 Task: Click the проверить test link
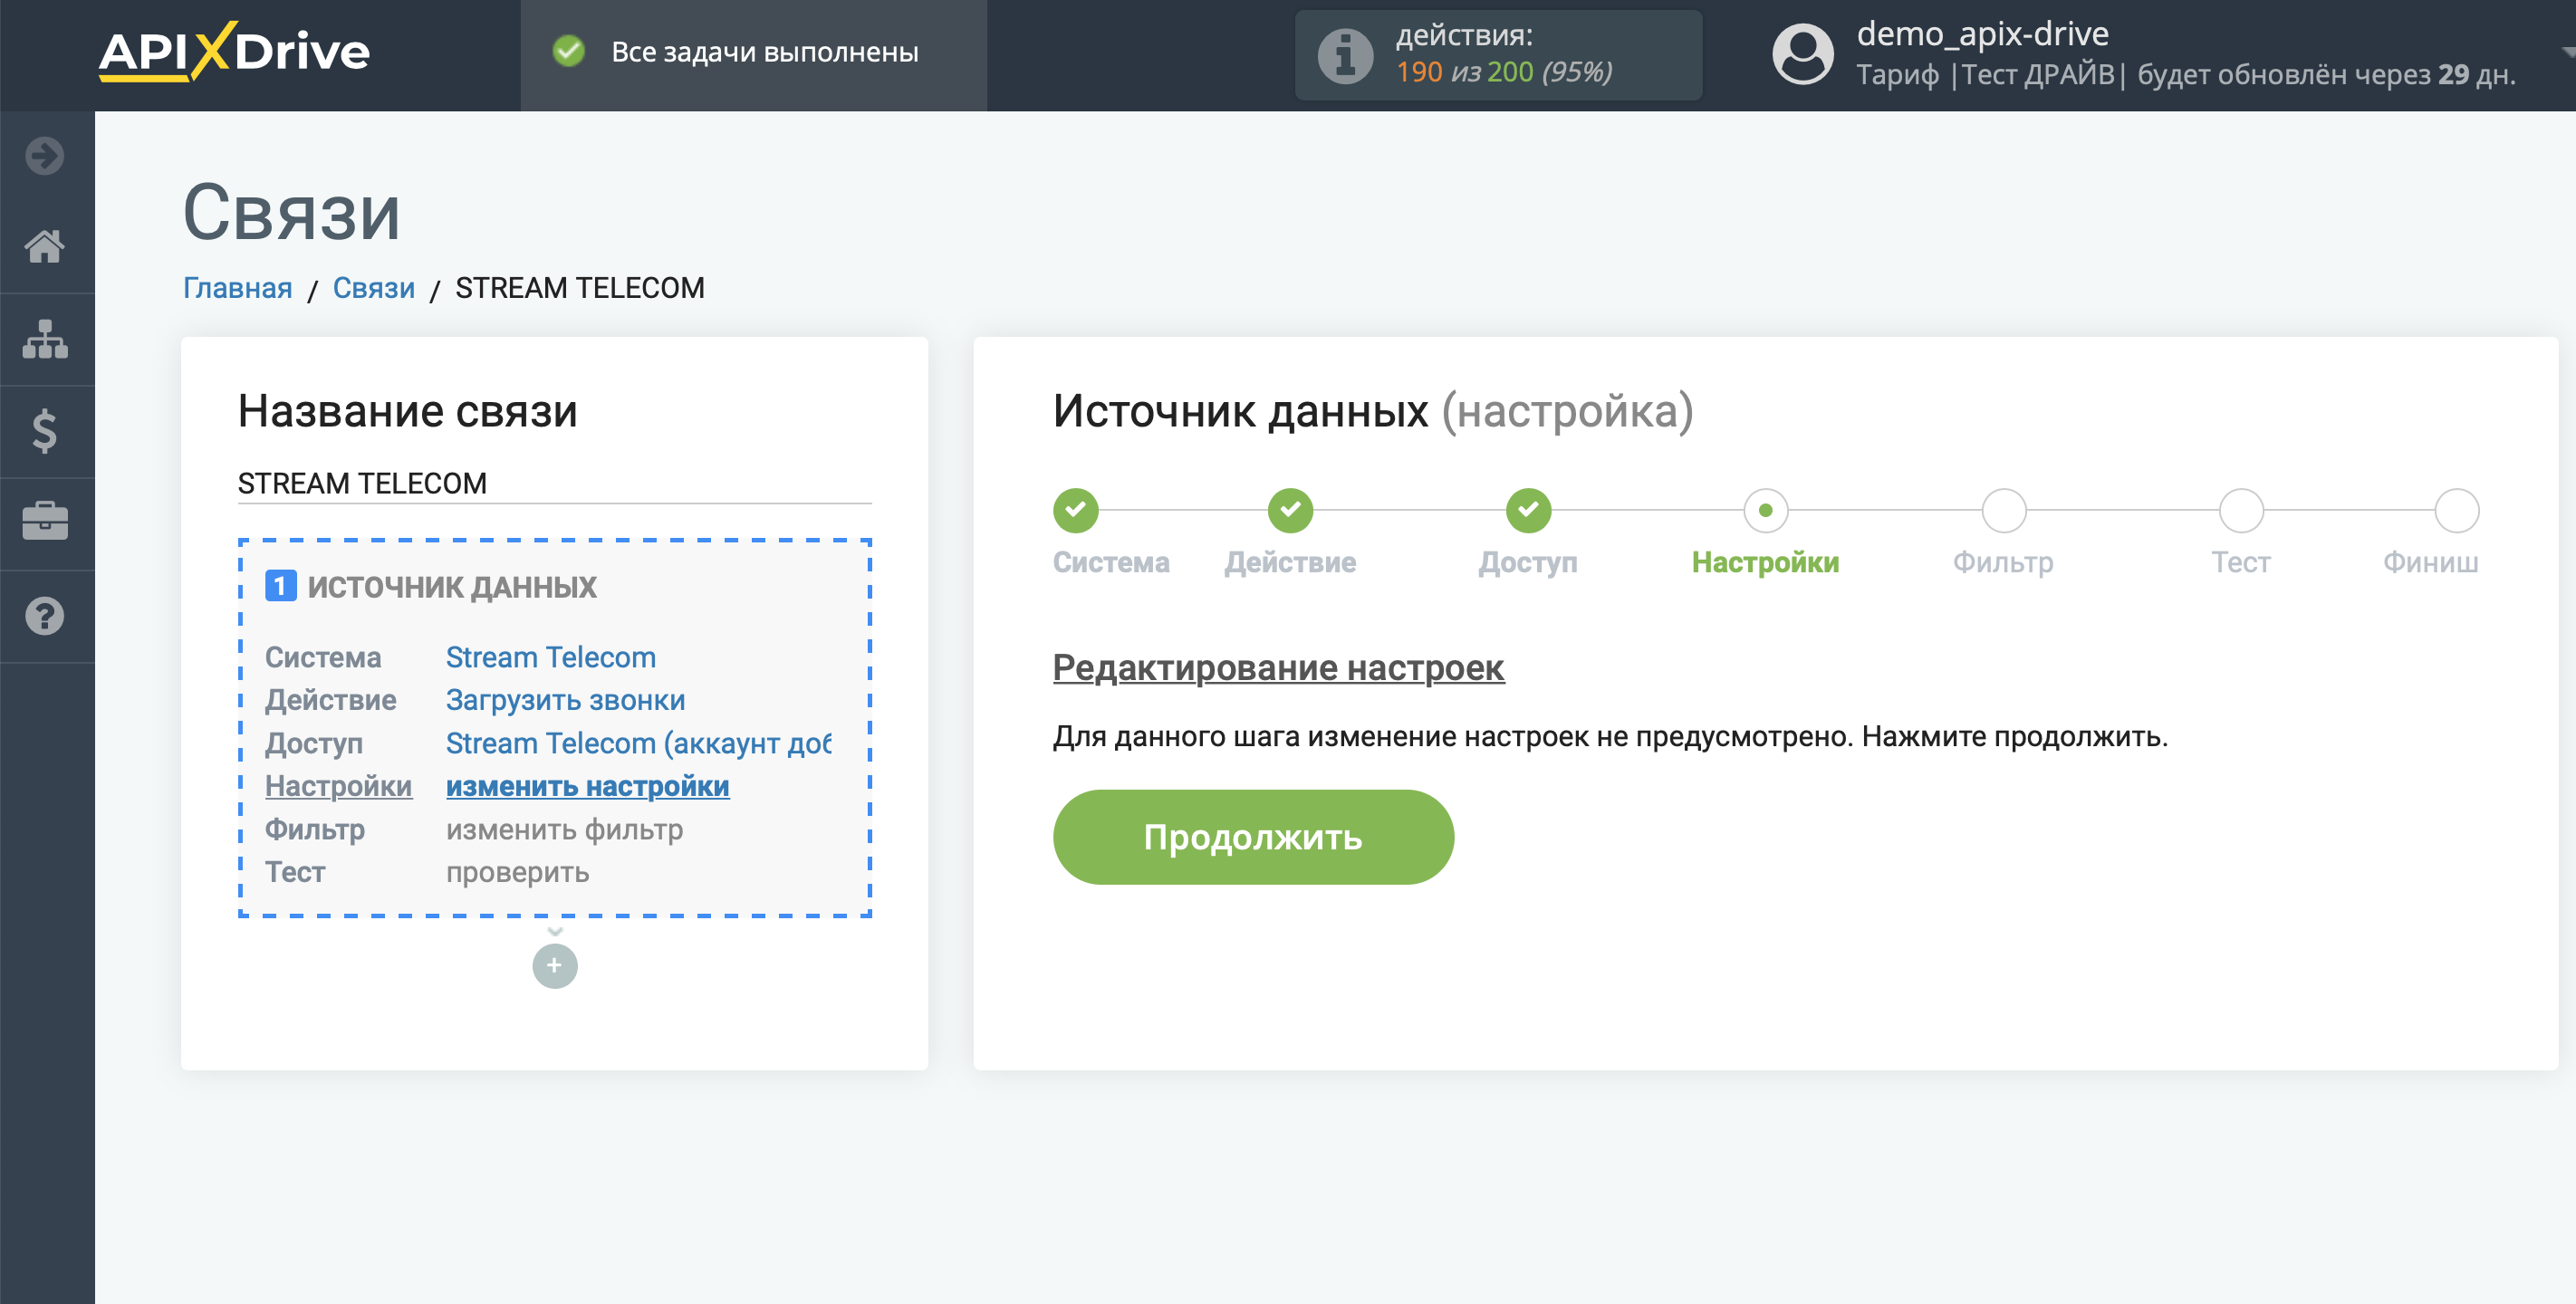(x=517, y=872)
